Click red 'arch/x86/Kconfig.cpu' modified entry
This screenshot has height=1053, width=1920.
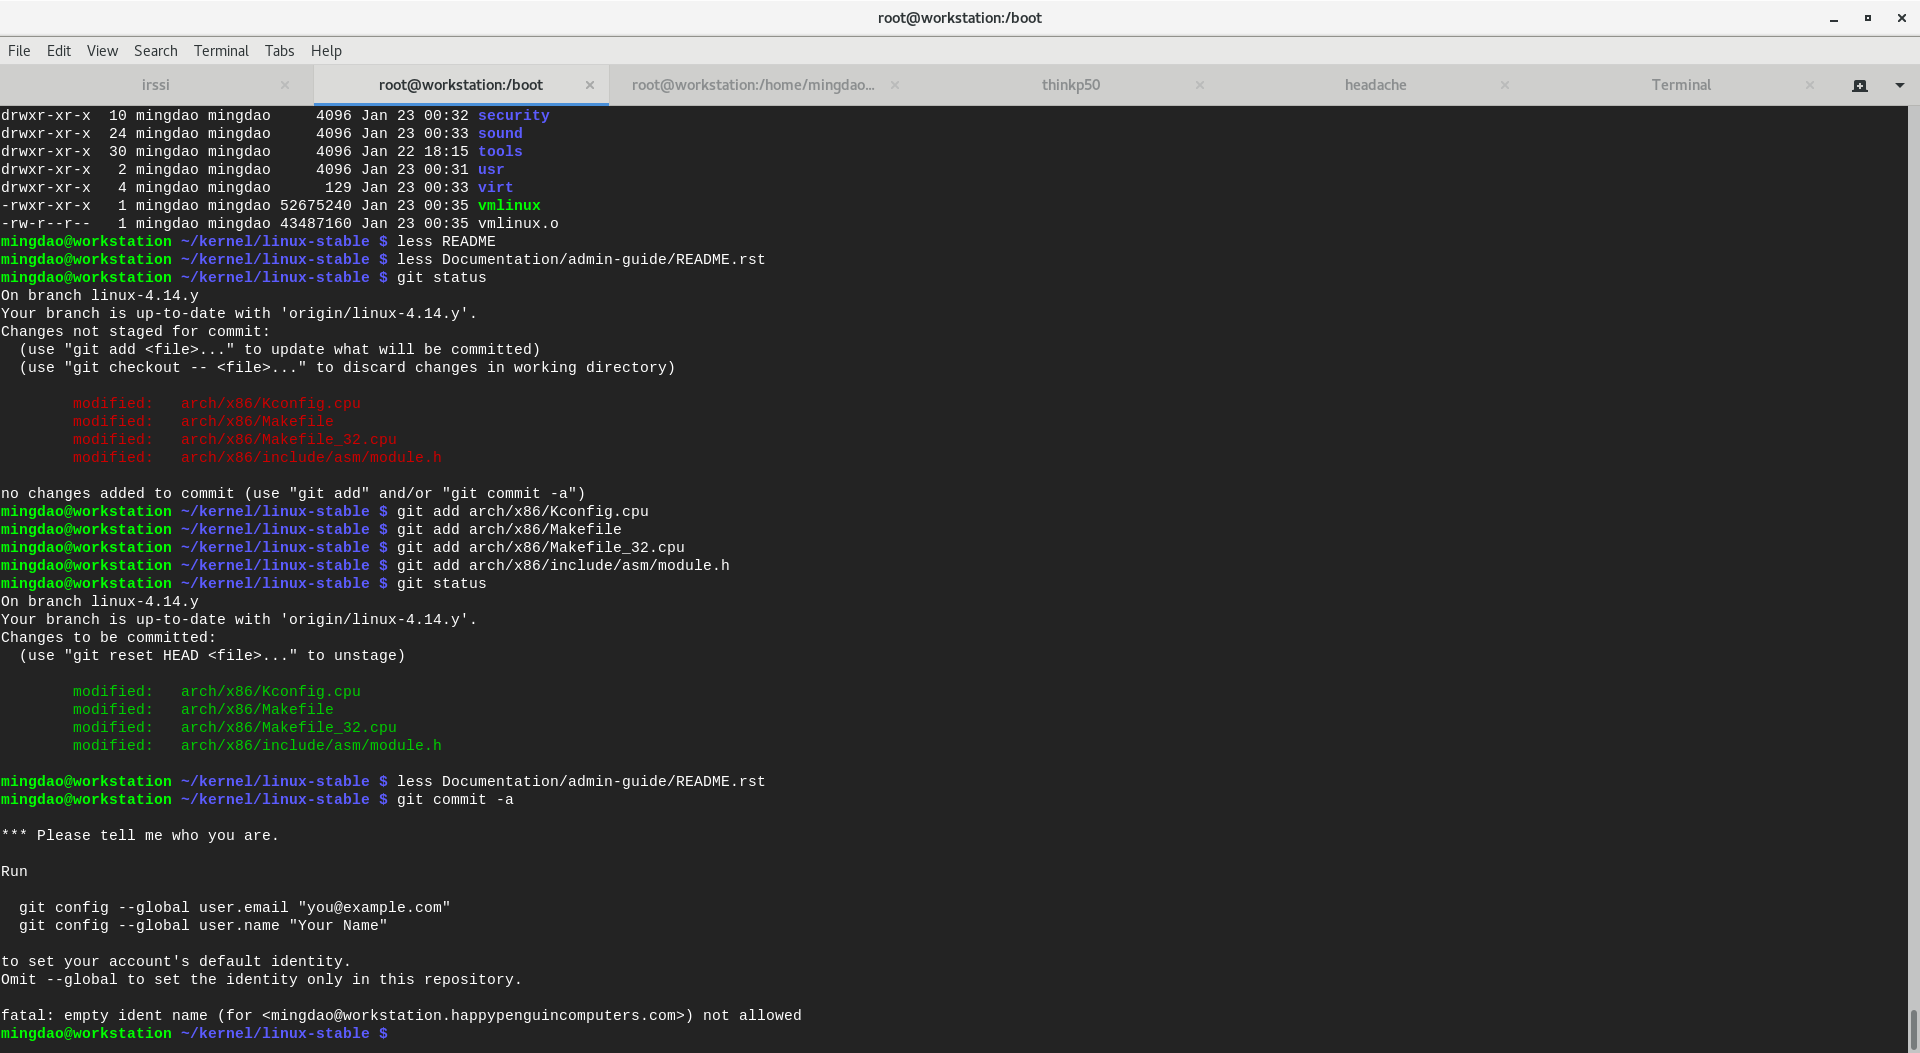271,404
